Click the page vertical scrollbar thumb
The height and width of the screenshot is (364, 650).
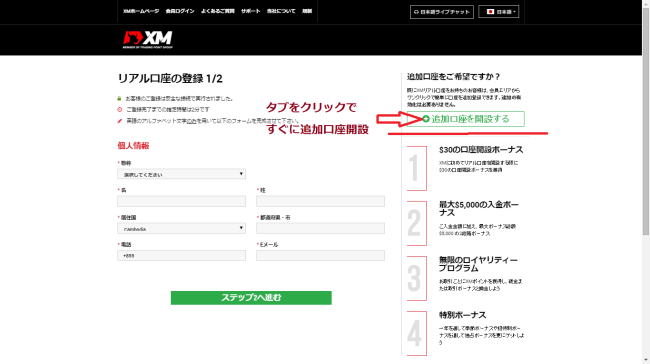646,120
